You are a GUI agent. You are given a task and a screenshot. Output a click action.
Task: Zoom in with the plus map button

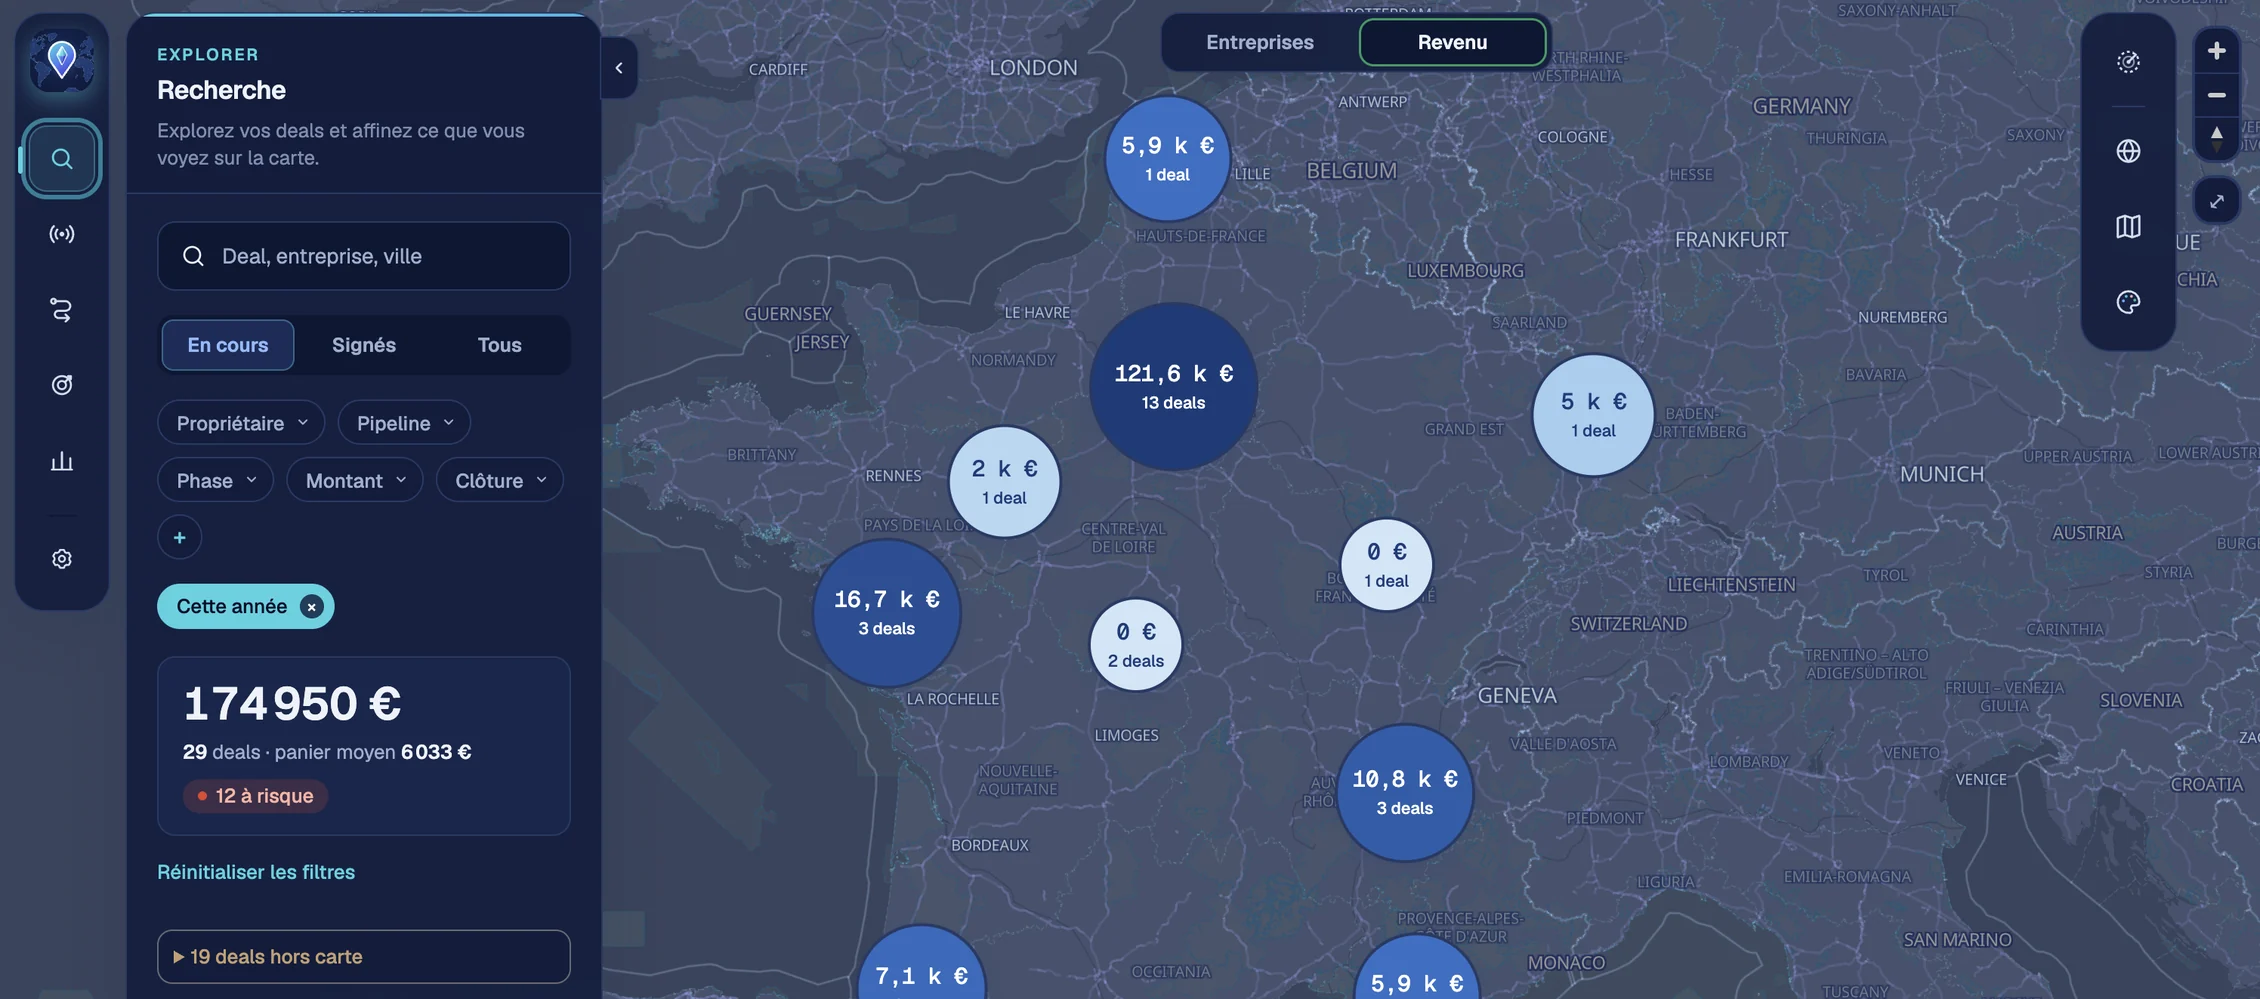click(2217, 51)
